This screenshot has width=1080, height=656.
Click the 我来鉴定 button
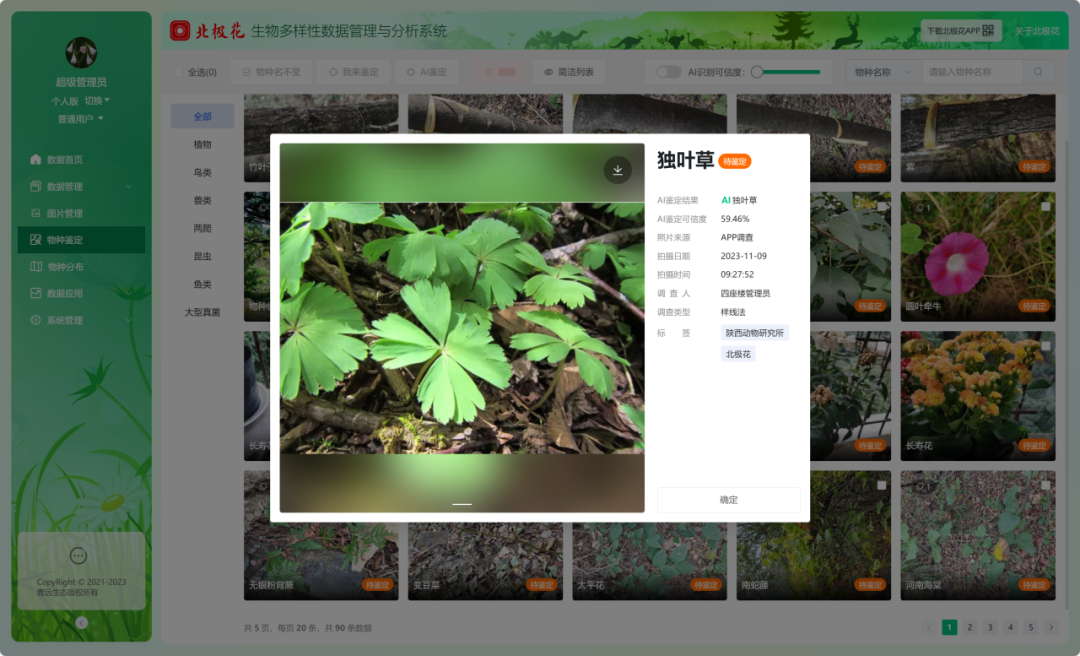pyautogui.click(x=353, y=72)
